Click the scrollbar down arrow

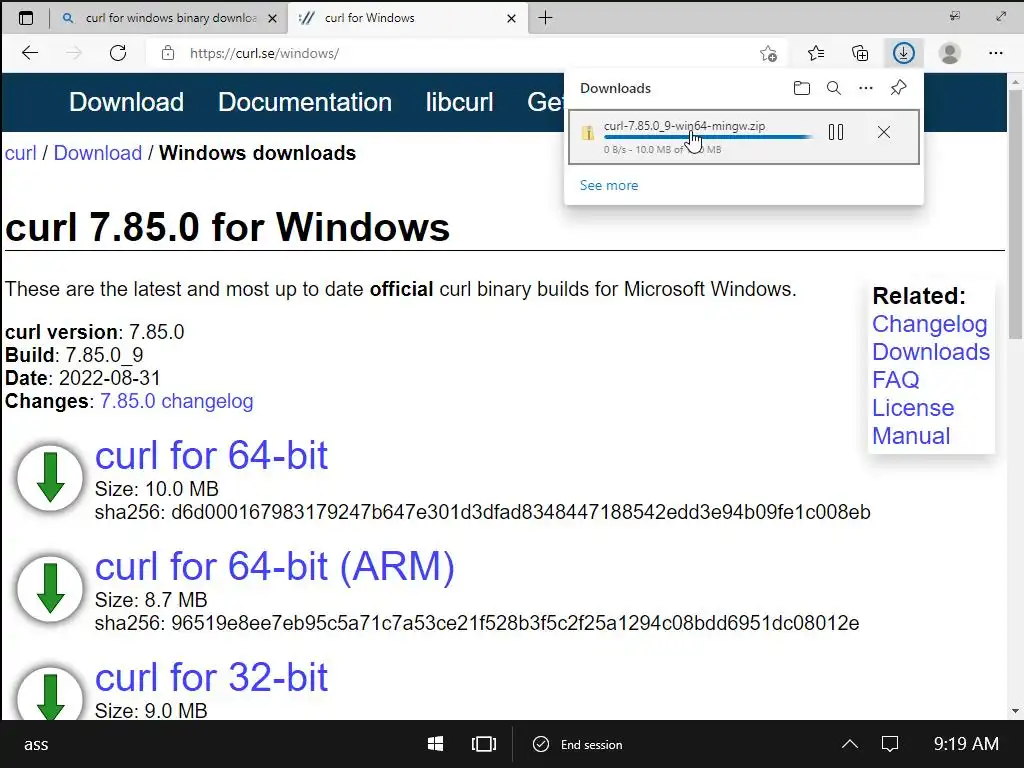[x=1015, y=711]
